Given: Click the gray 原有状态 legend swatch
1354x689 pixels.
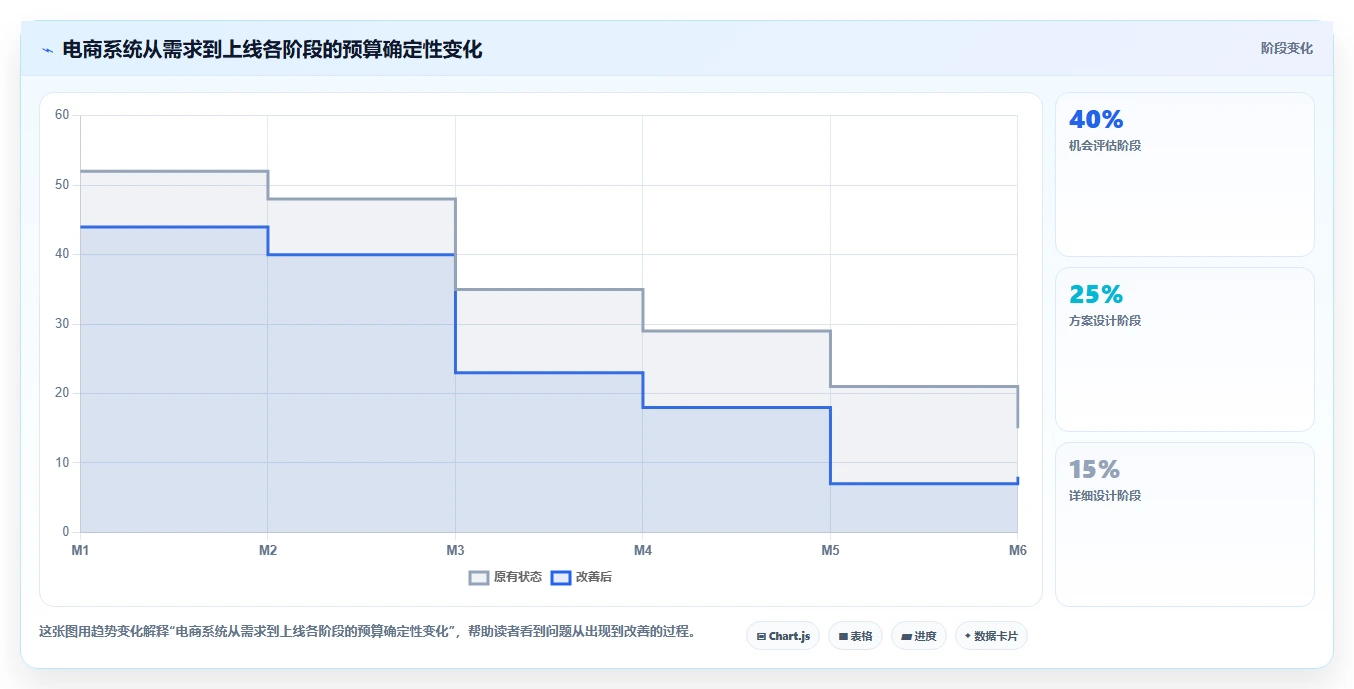Looking at the screenshot, I should 479,578.
